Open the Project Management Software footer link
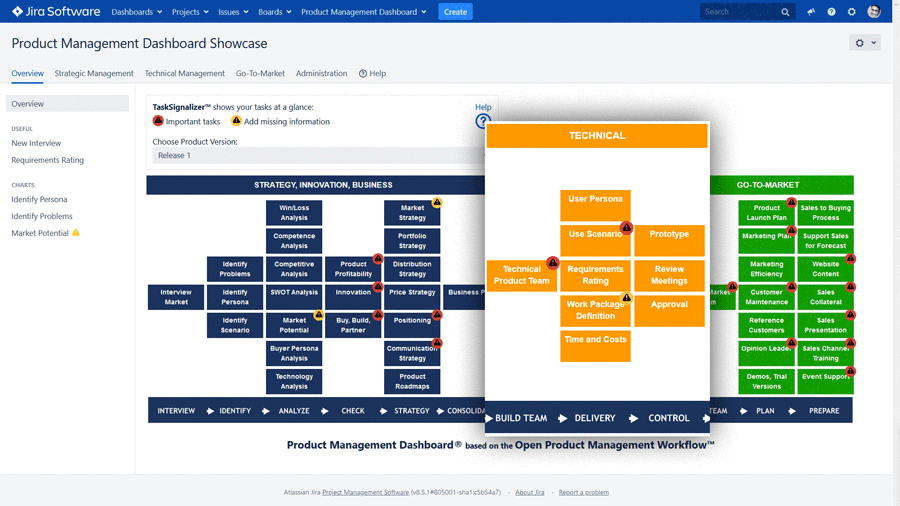 point(366,492)
